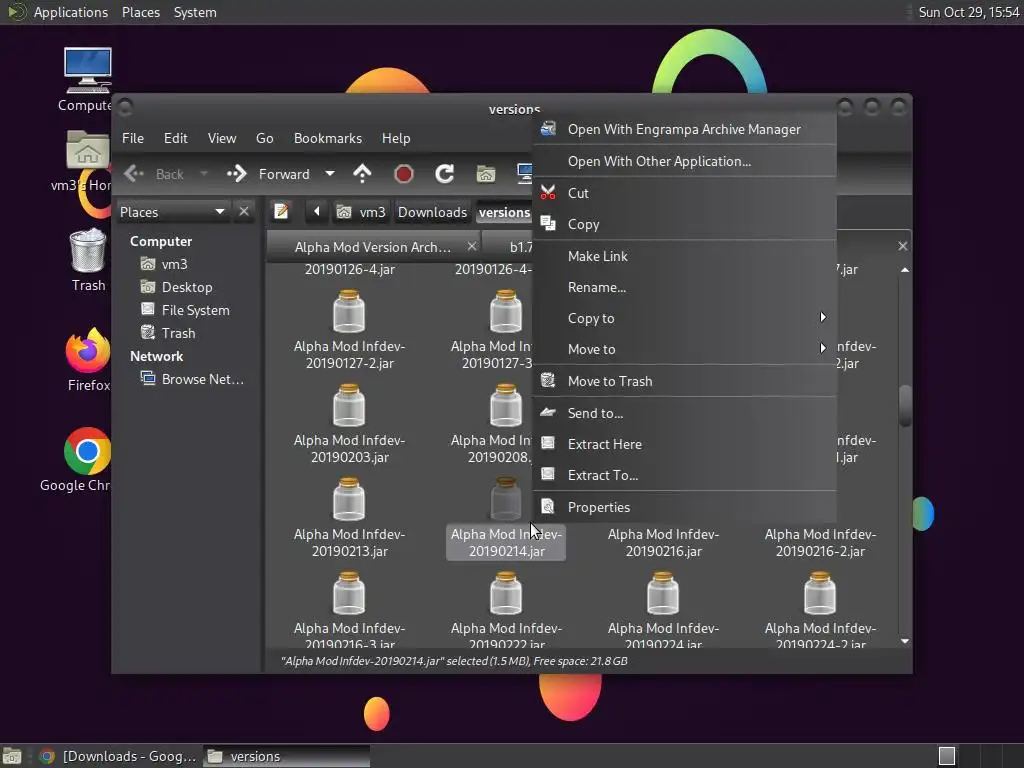Choose Send to in the context menu
This screenshot has height=768, width=1024.
pyautogui.click(x=684, y=413)
